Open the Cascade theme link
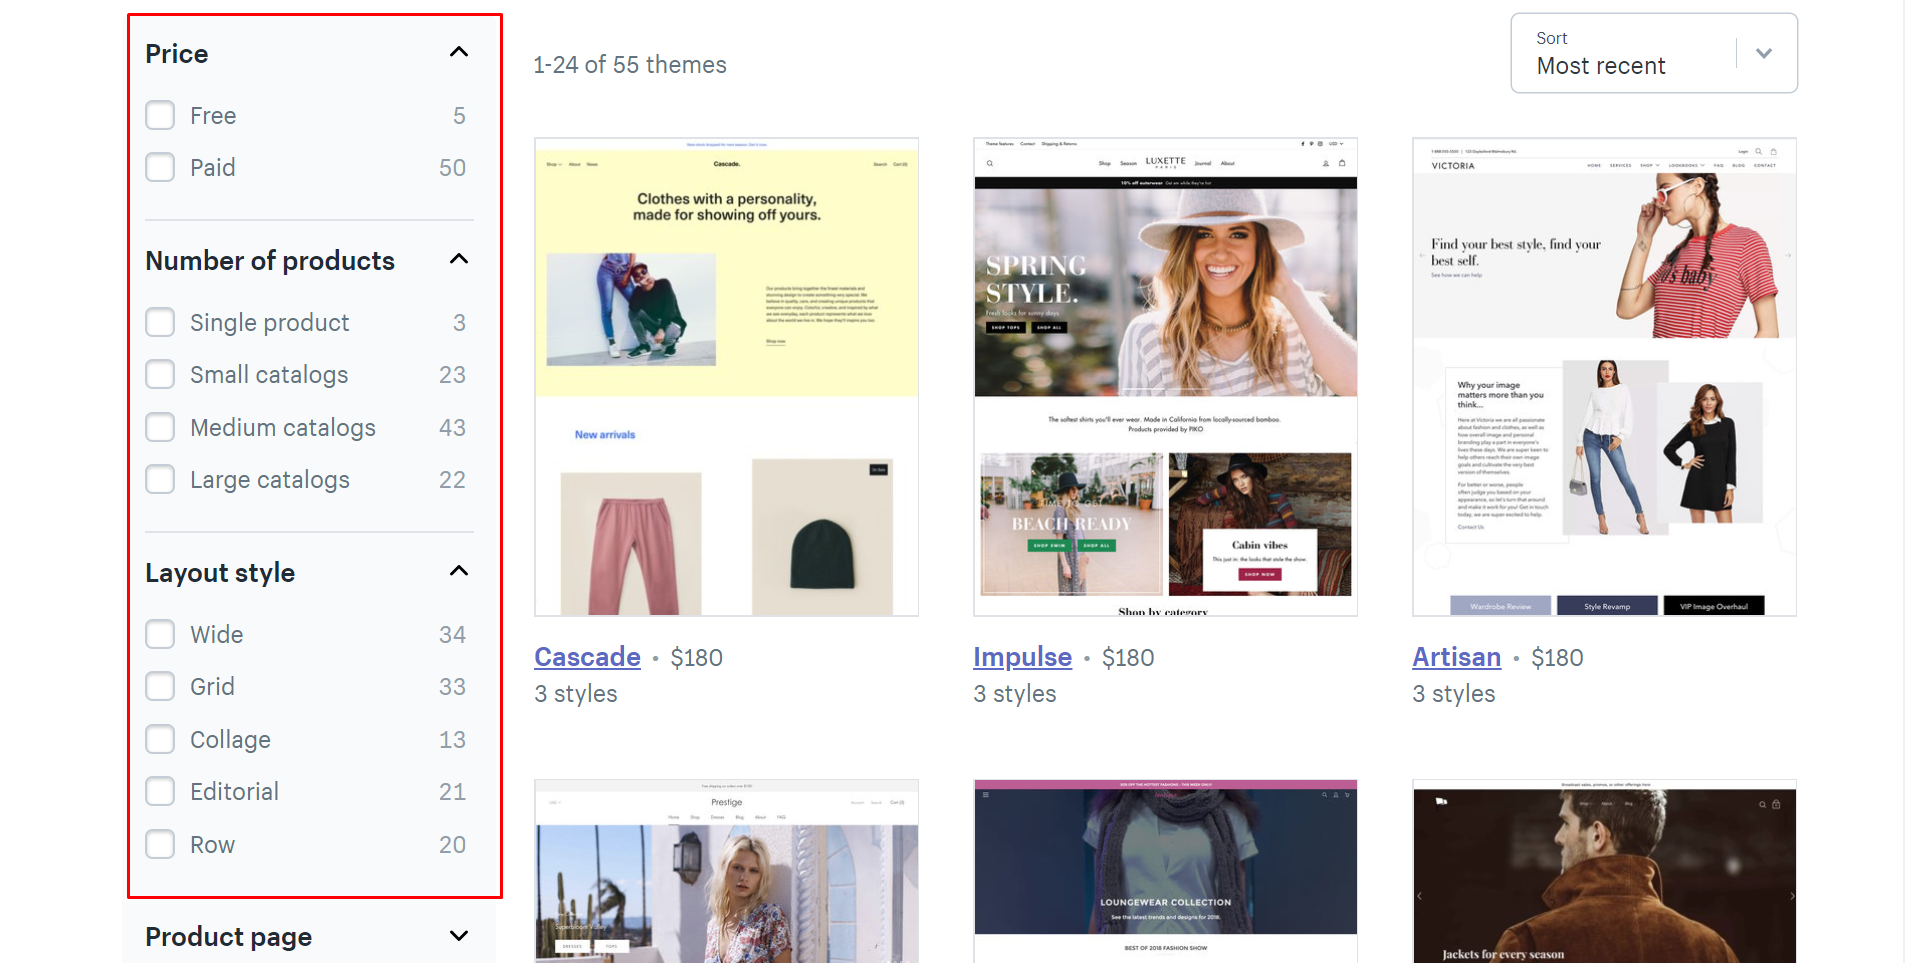 click(587, 657)
